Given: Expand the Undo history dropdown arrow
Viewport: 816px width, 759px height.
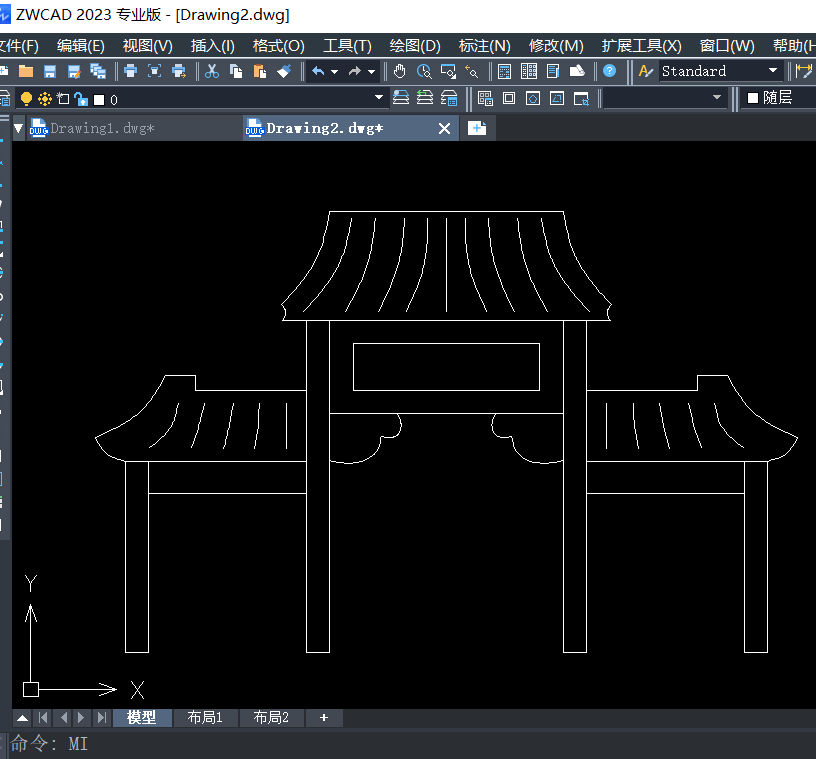Looking at the screenshot, I should pos(334,72).
